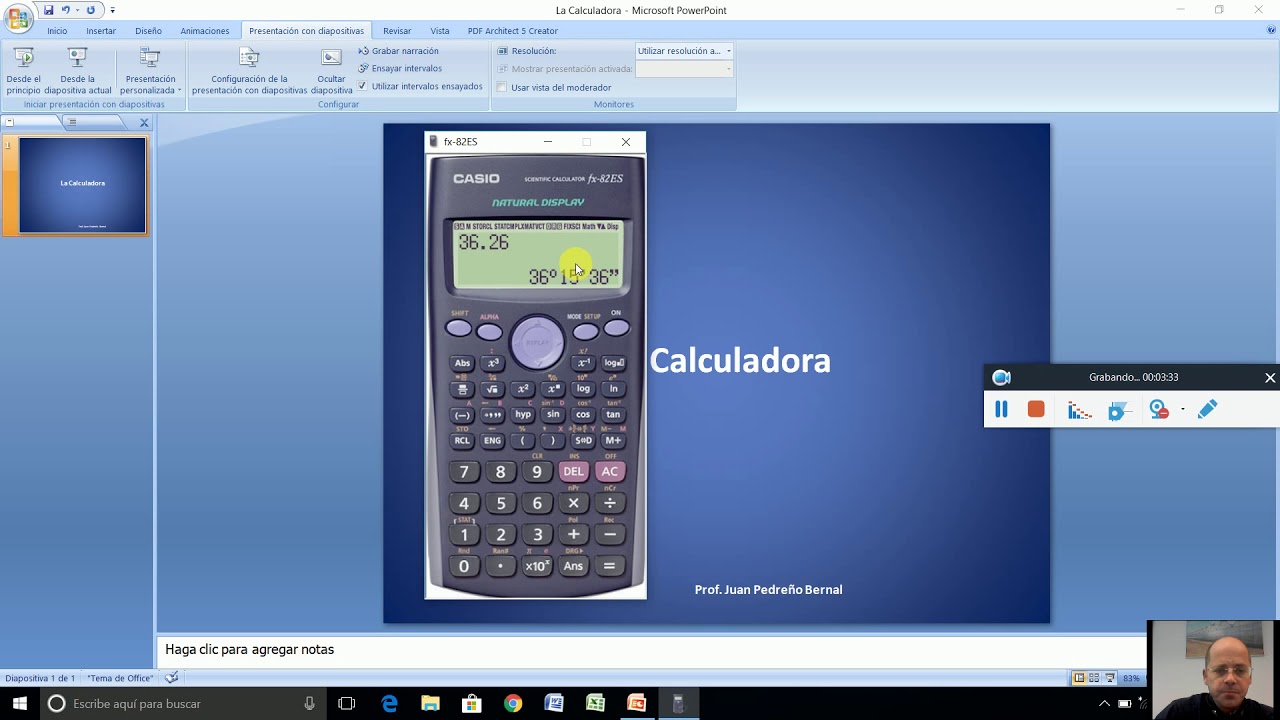1280x720 pixels.
Task: Click the divide key on calculator
Action: (610, 503)
